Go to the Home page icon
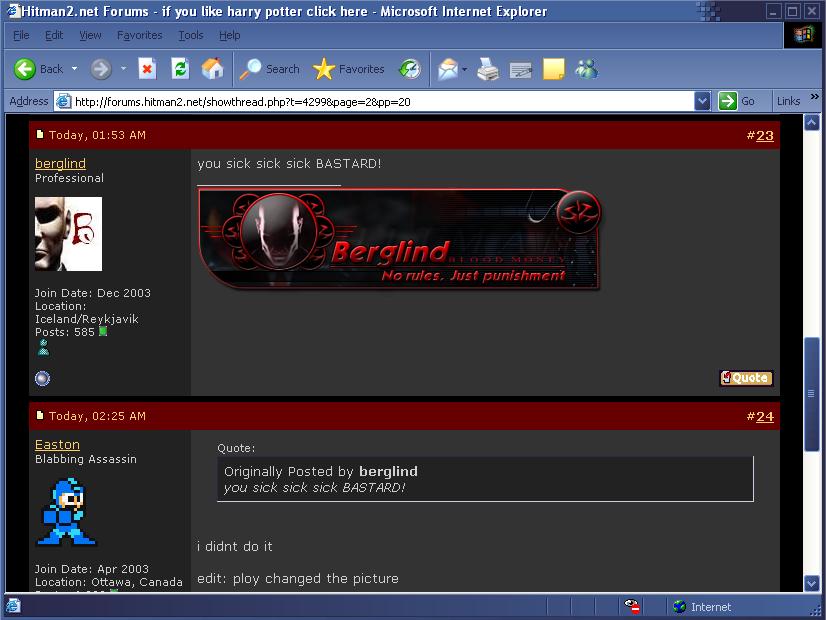Image resolution: width=826 pixels, height=620 pixels. click(212, 69)
